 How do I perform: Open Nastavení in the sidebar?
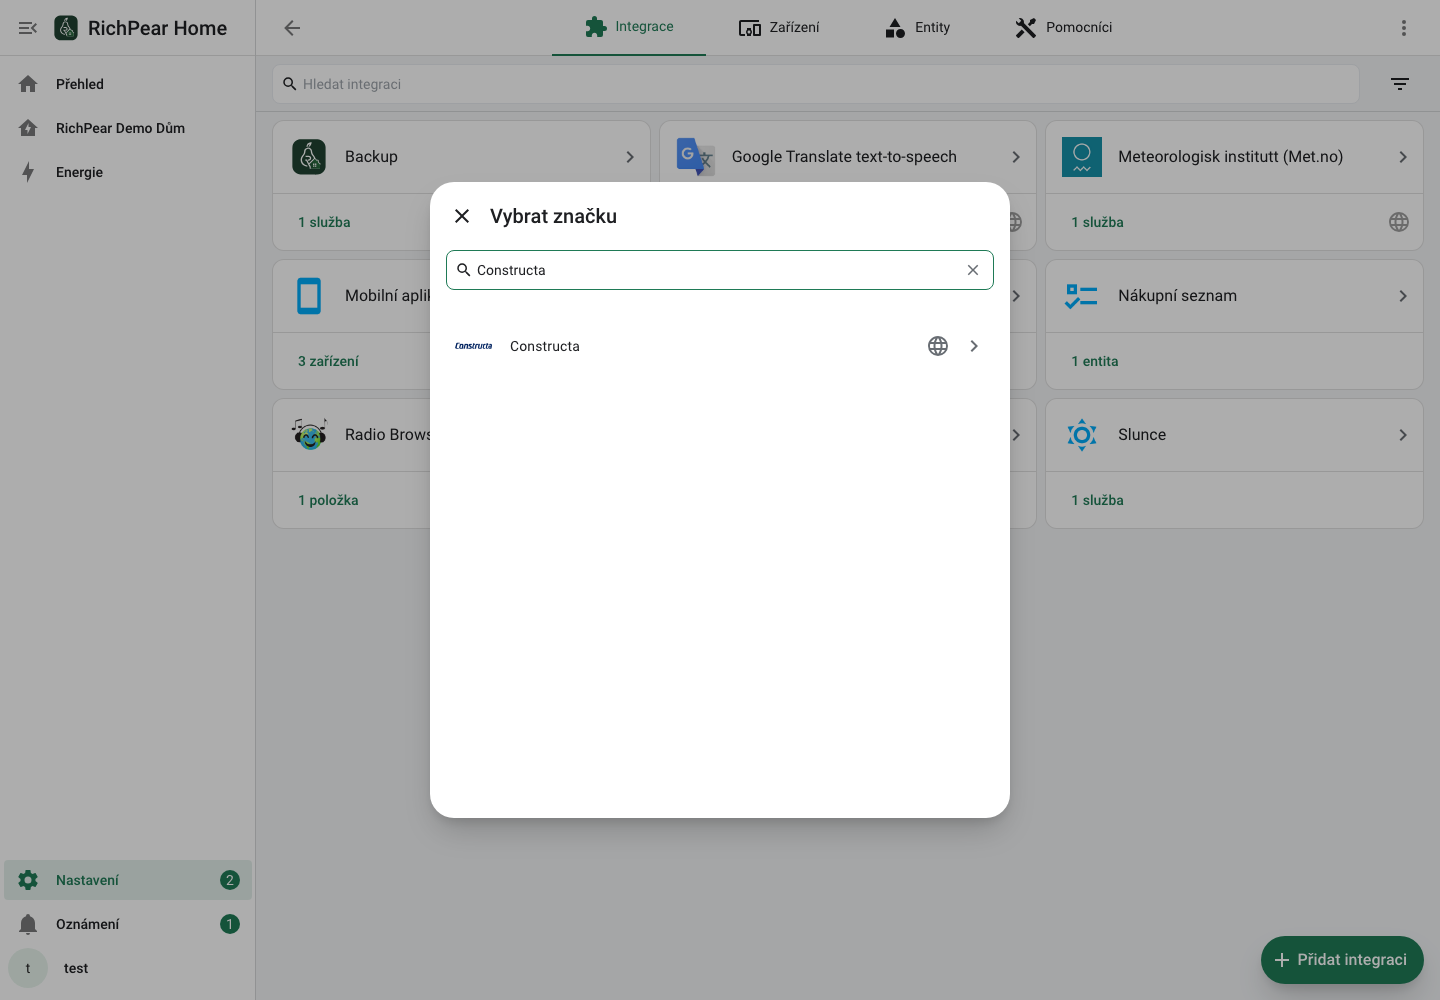tap(128, 880)
